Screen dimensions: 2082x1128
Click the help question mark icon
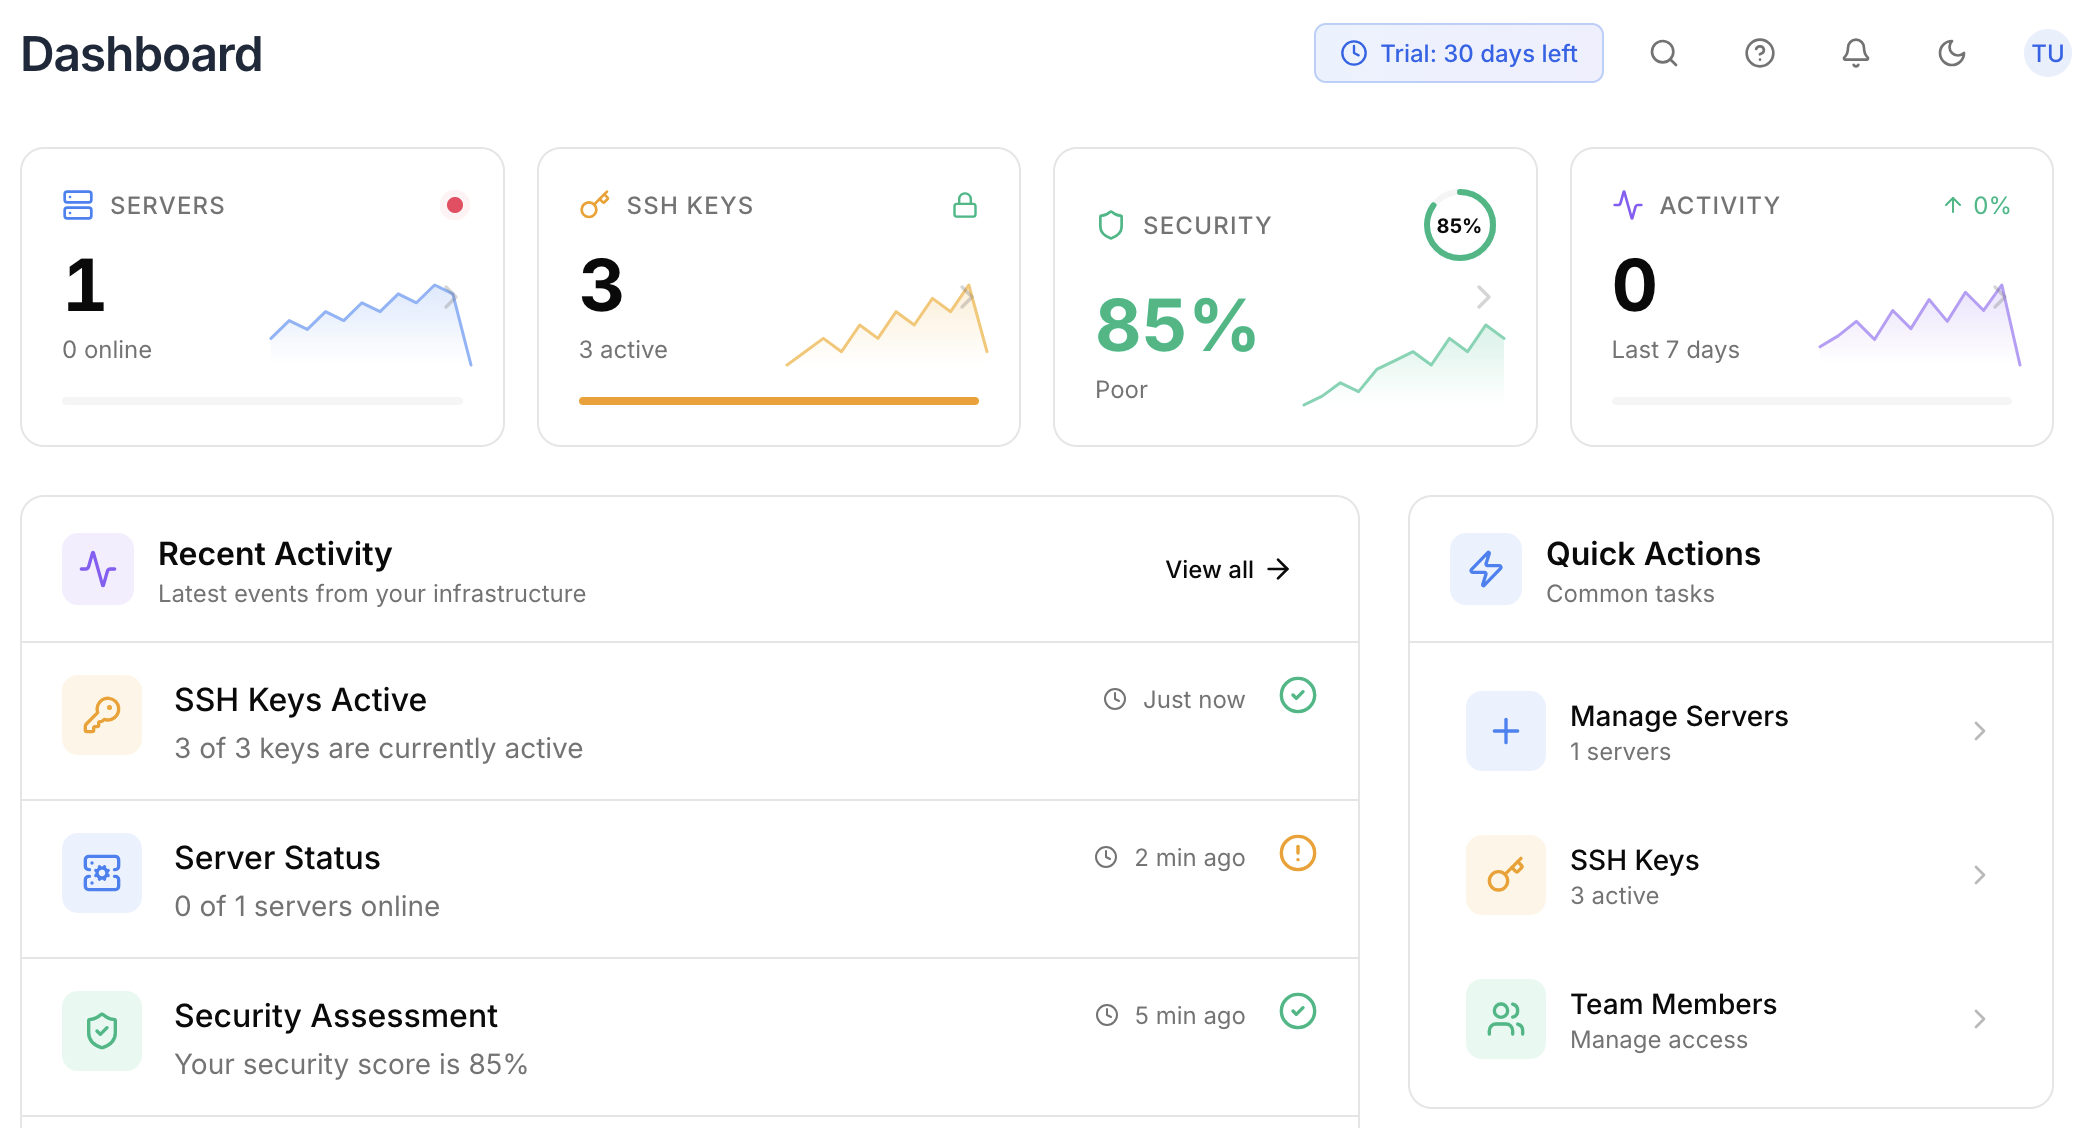click(x=1759, y=53)
